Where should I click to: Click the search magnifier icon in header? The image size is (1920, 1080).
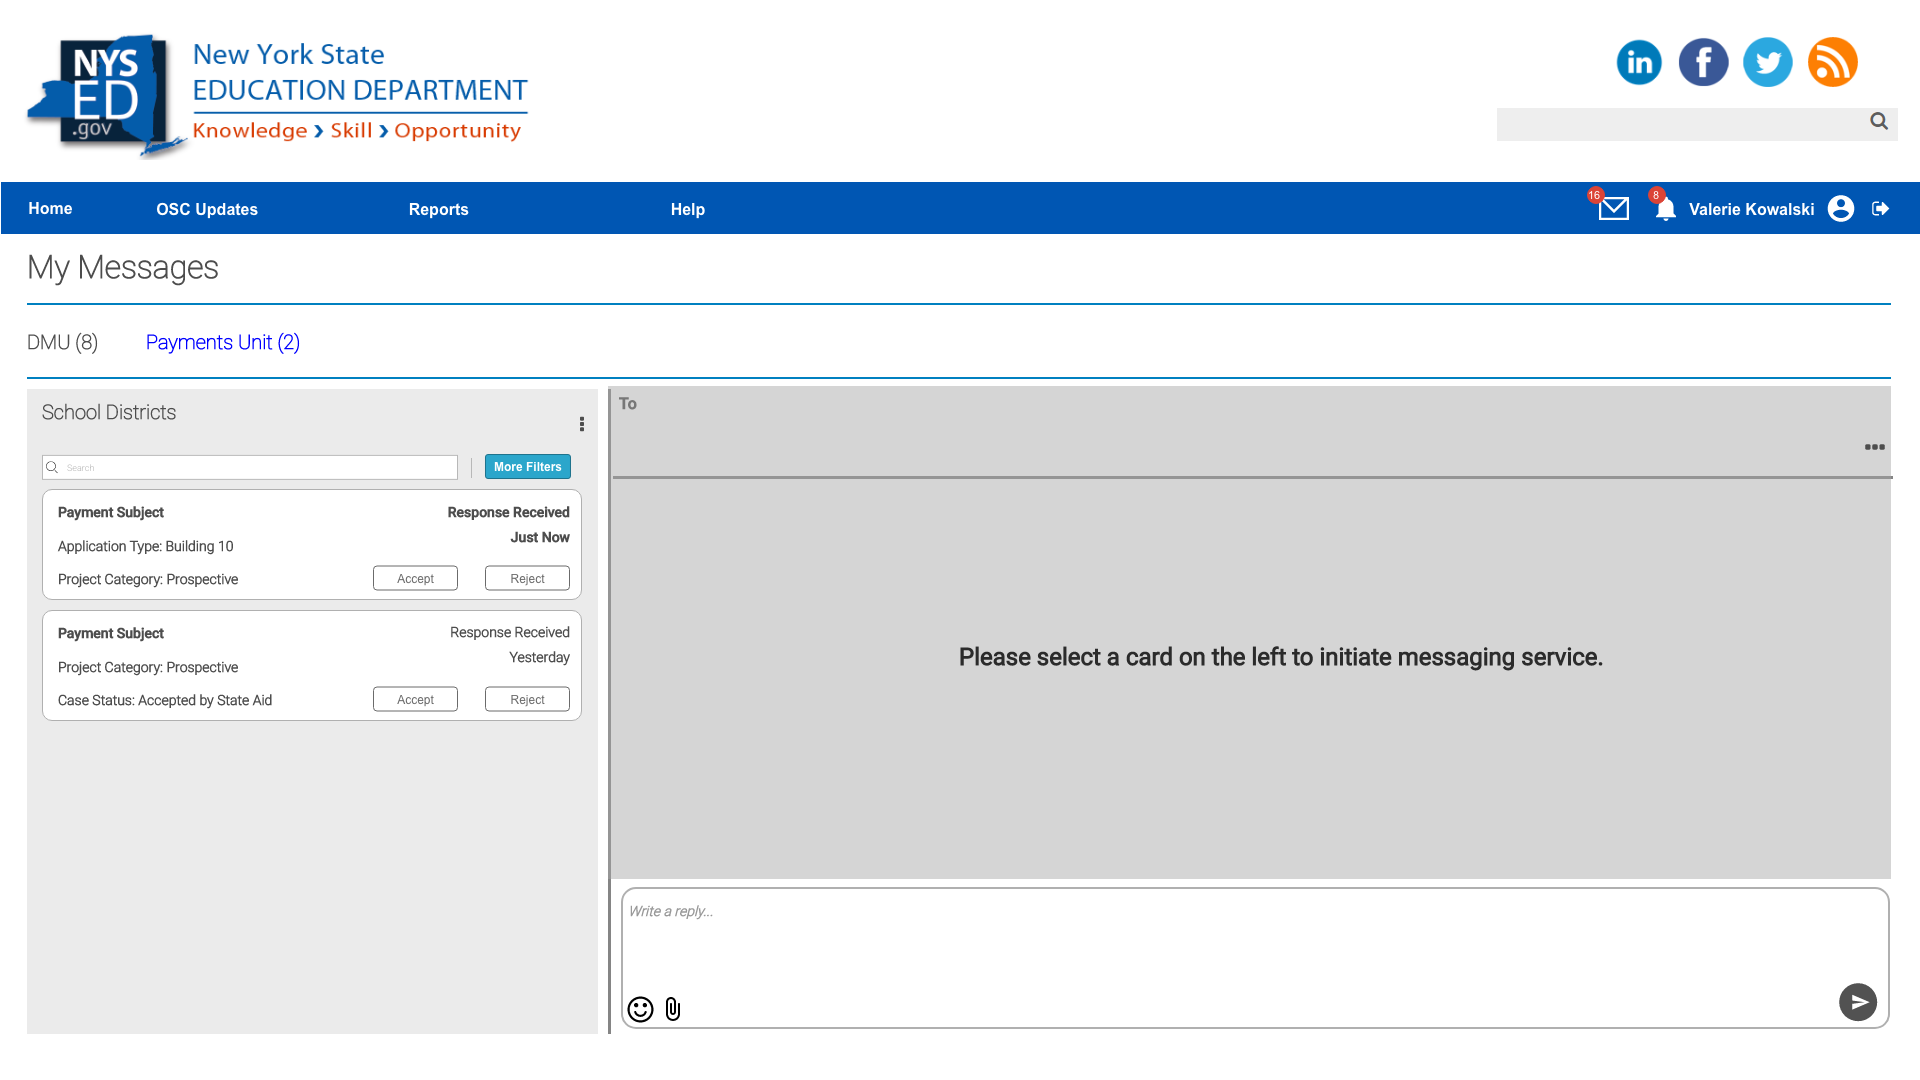pyautogui.click(x=1879, y=121)
